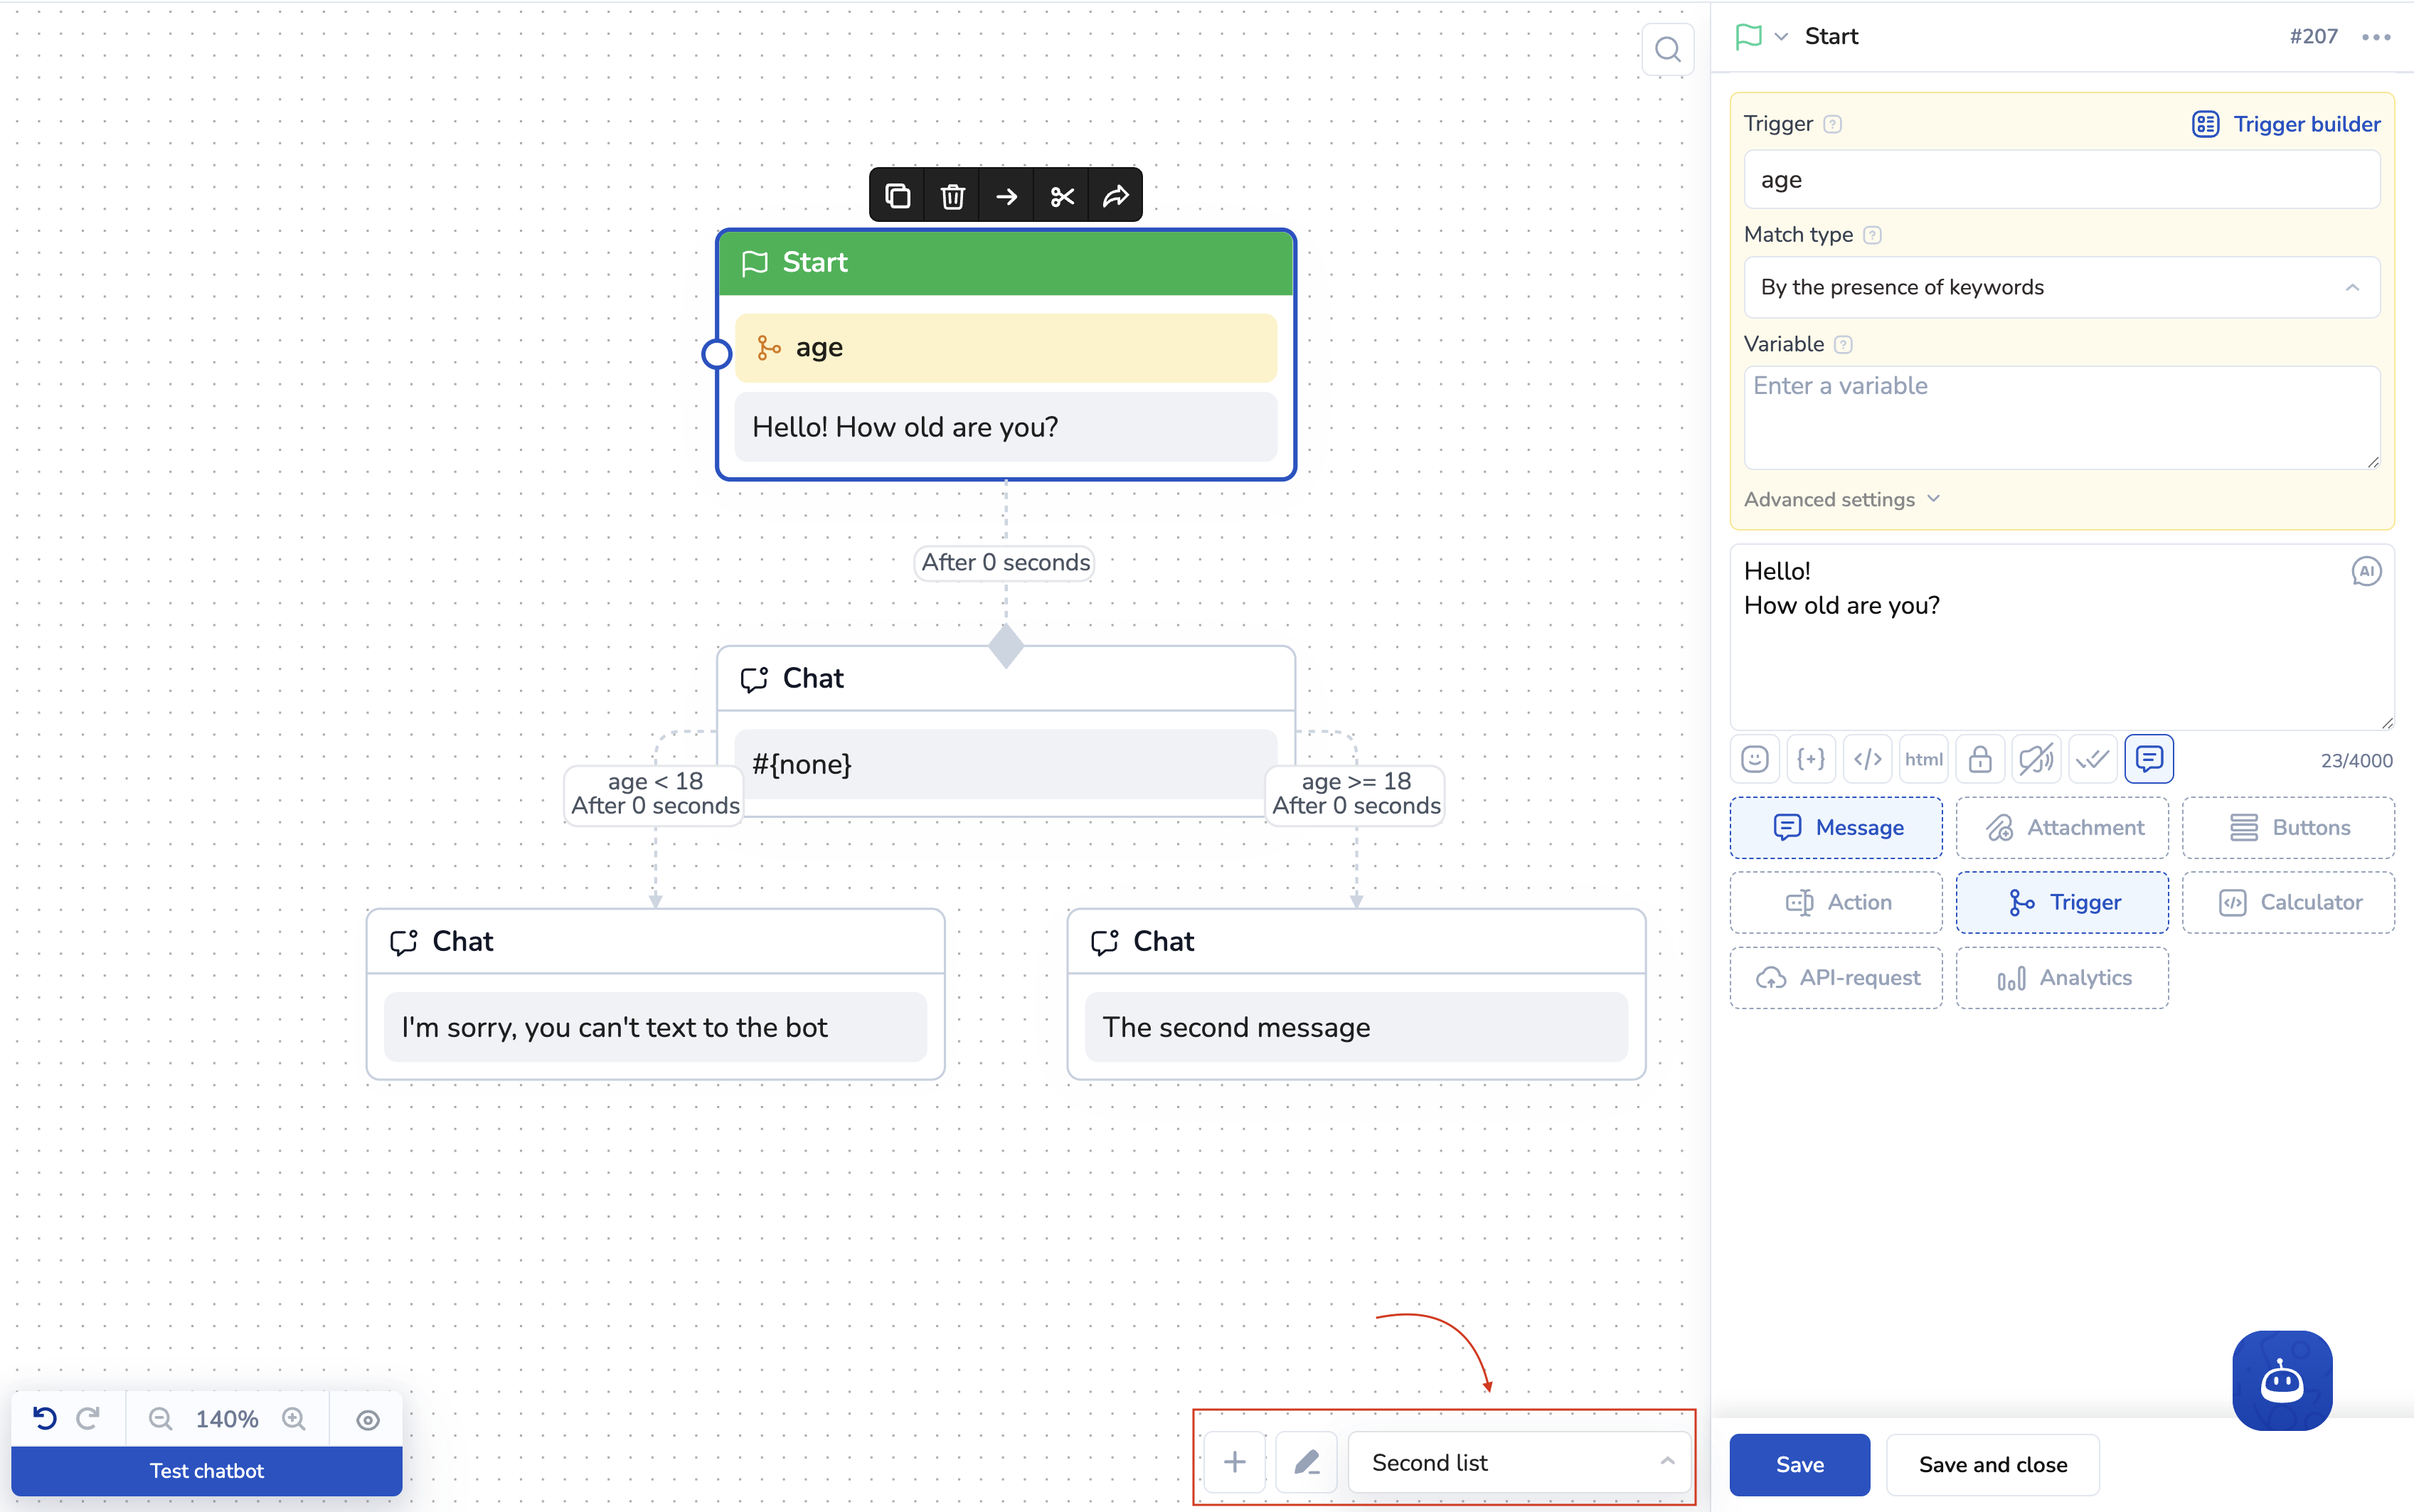Open the canvas search magnifier
This screenshot has width=2414, height=1512.
1667,49
